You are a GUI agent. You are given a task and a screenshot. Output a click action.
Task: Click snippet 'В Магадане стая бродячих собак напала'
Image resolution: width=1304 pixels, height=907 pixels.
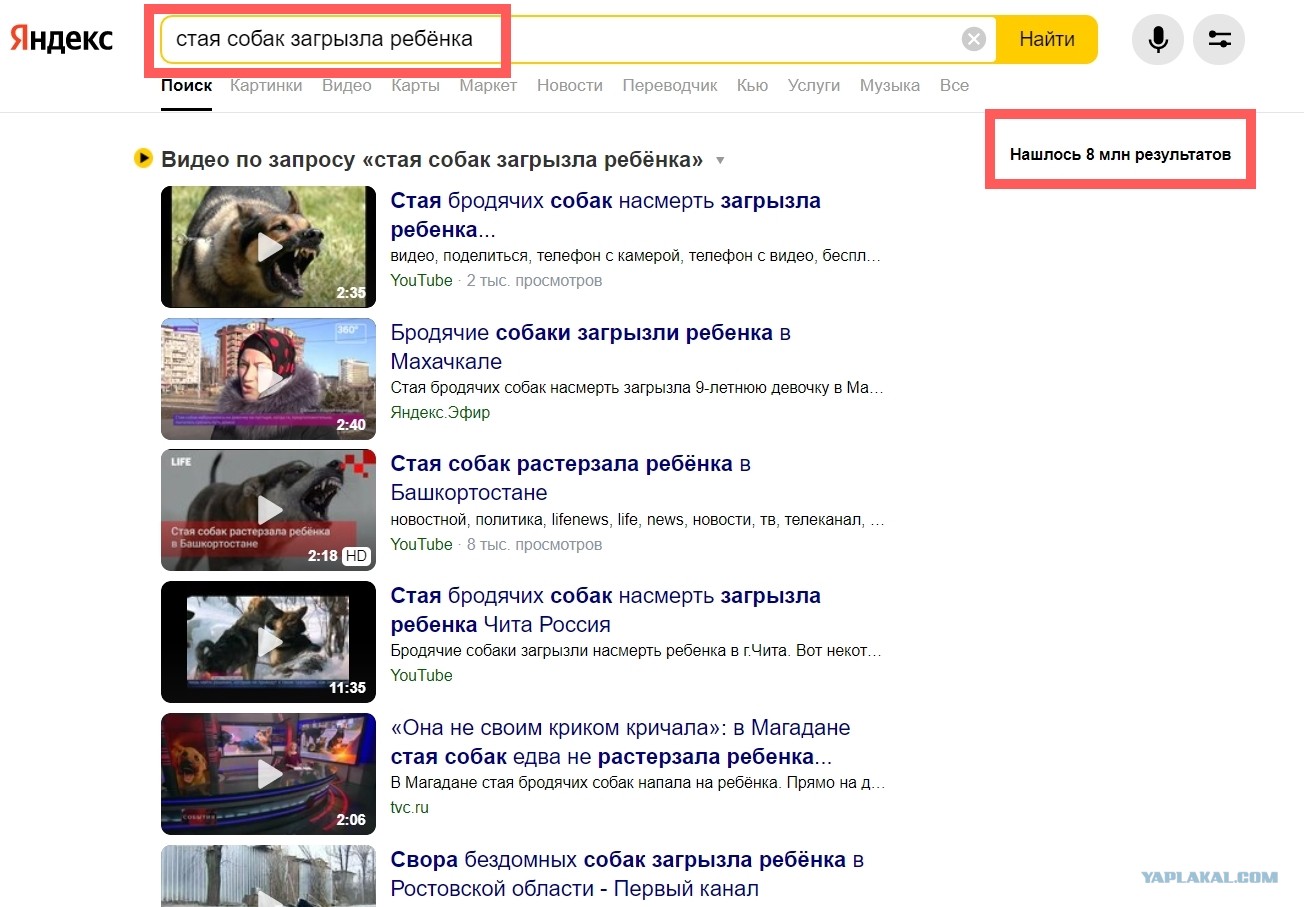click(x=637, y=783)
